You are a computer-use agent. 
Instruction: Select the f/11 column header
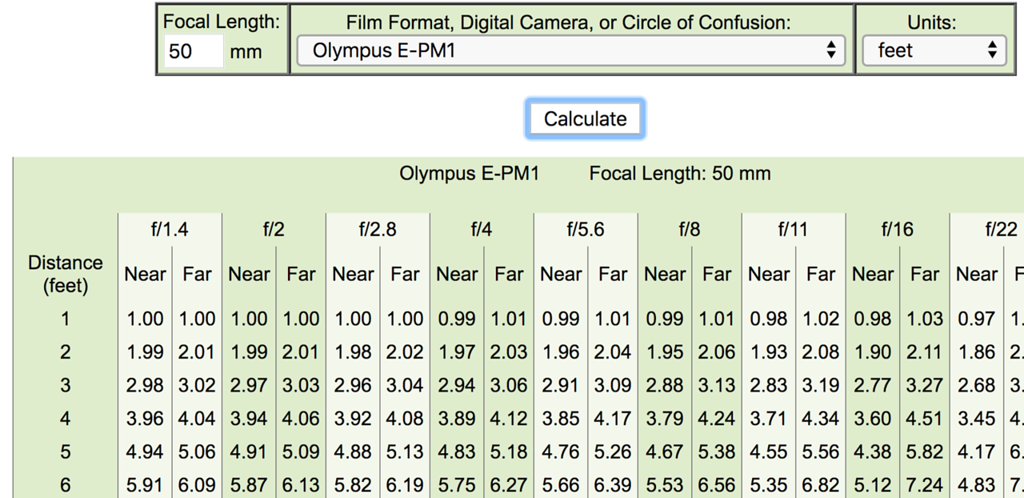coord(793,229)
